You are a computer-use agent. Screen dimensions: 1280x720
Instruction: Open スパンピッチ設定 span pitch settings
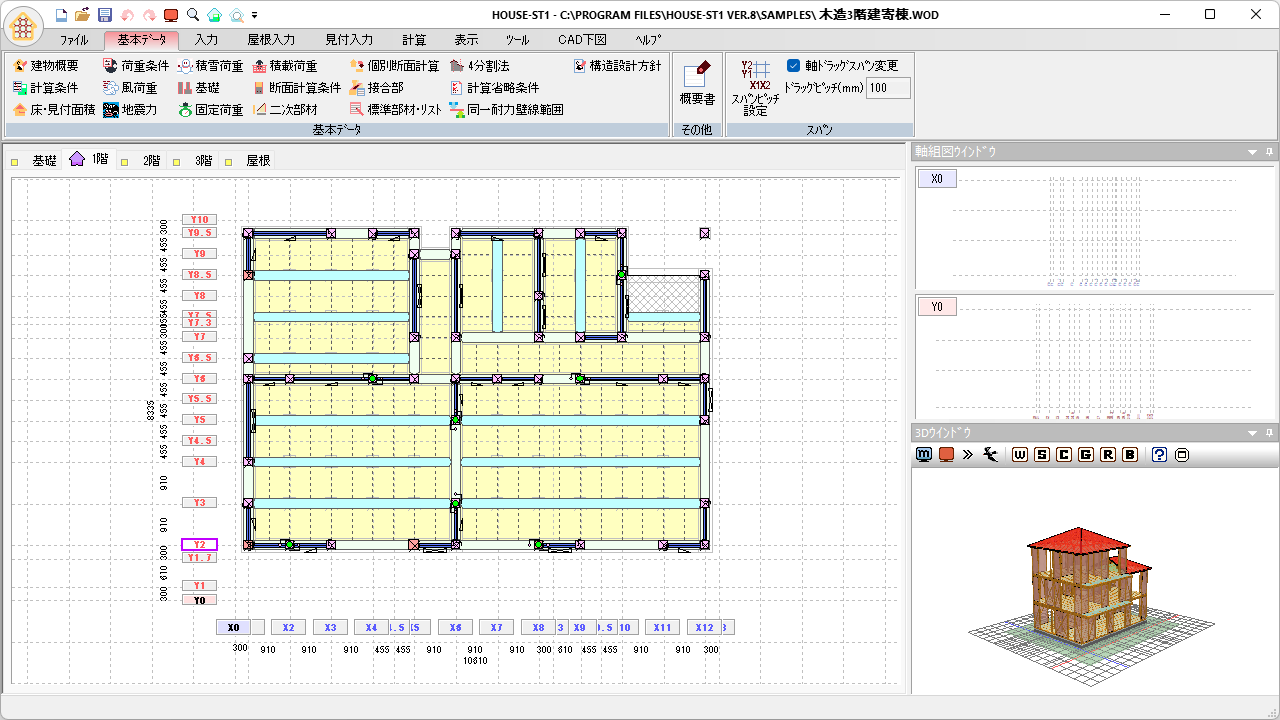point(755,86)
